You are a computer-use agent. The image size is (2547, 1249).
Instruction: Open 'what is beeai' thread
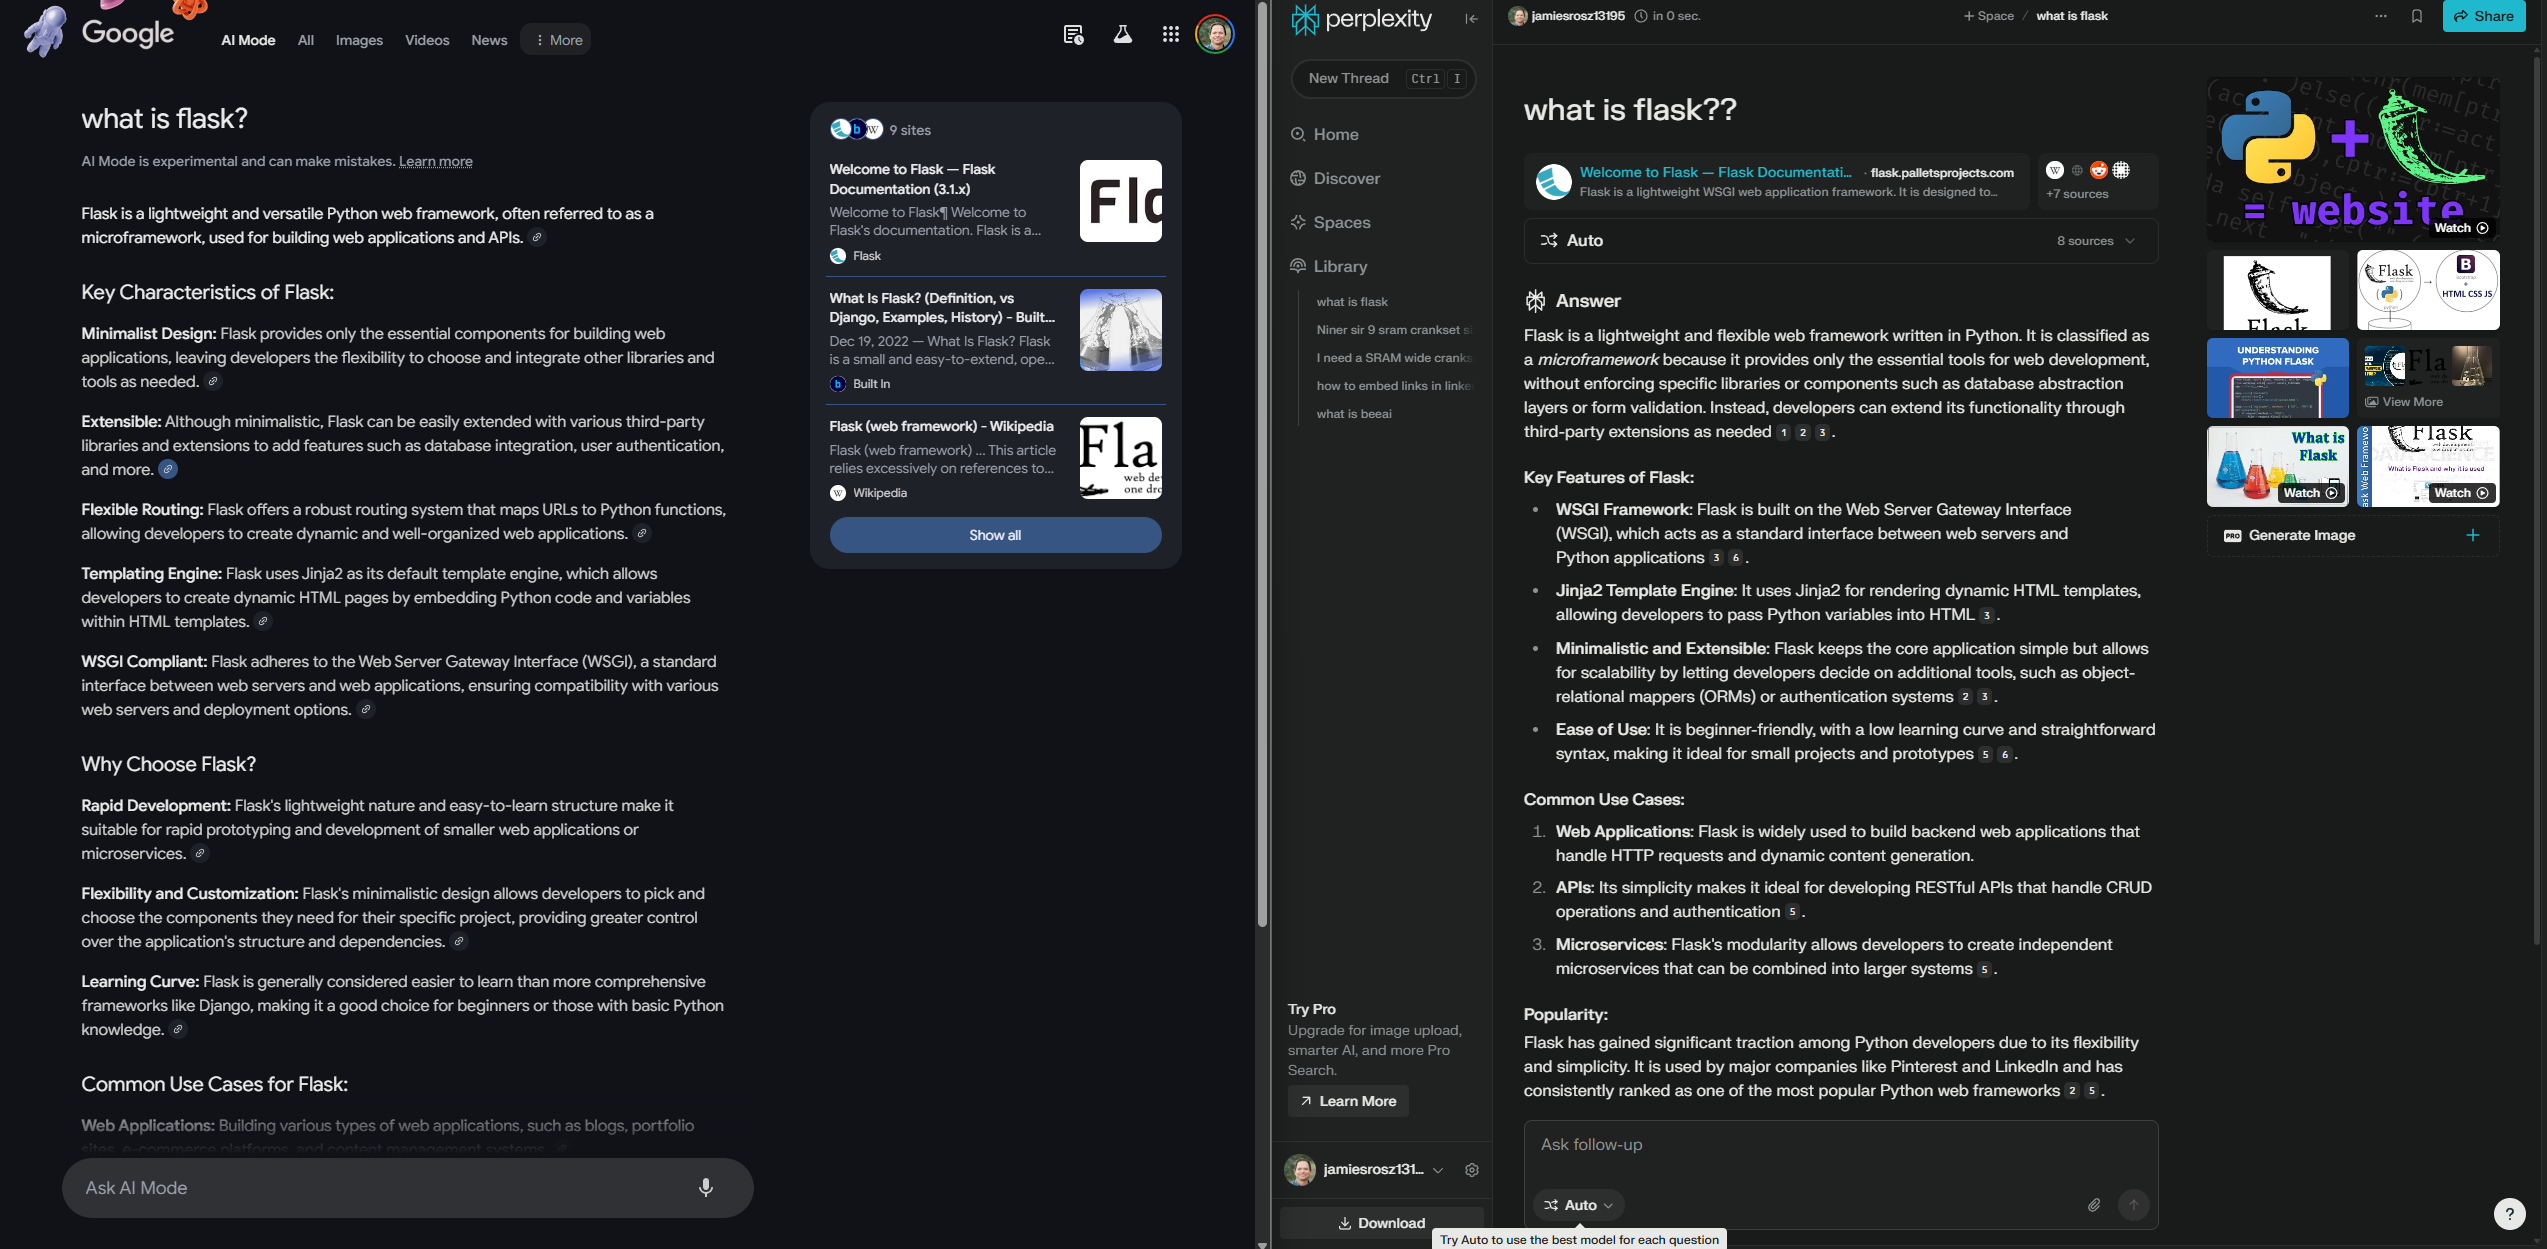coord(1354,414)
